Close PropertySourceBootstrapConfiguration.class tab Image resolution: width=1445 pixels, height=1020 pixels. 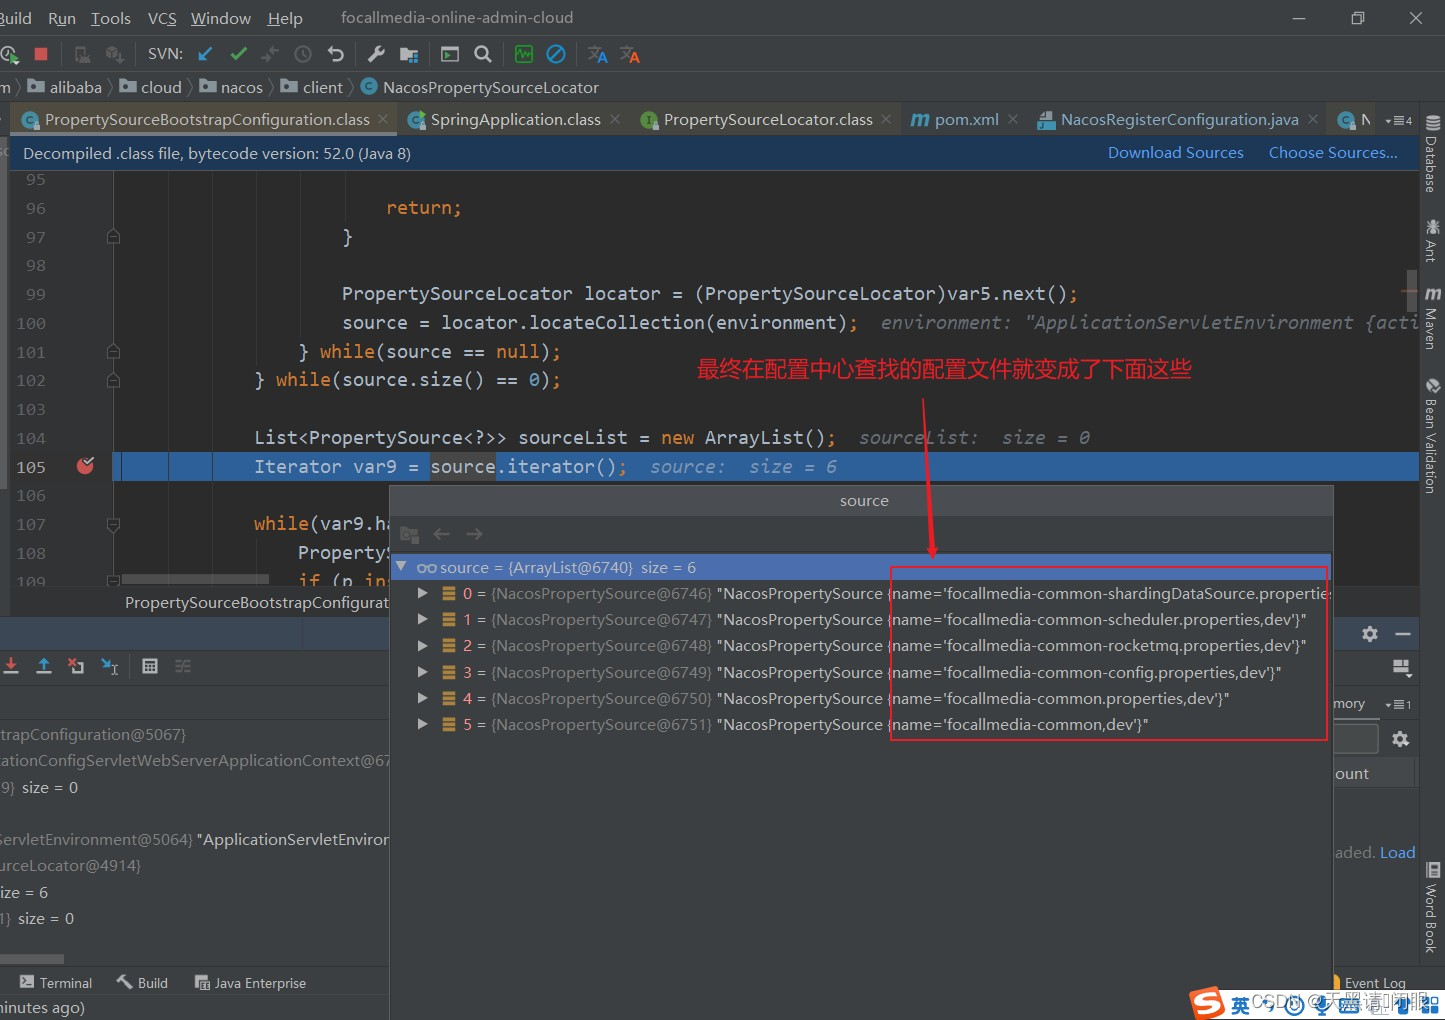[382, 119]
